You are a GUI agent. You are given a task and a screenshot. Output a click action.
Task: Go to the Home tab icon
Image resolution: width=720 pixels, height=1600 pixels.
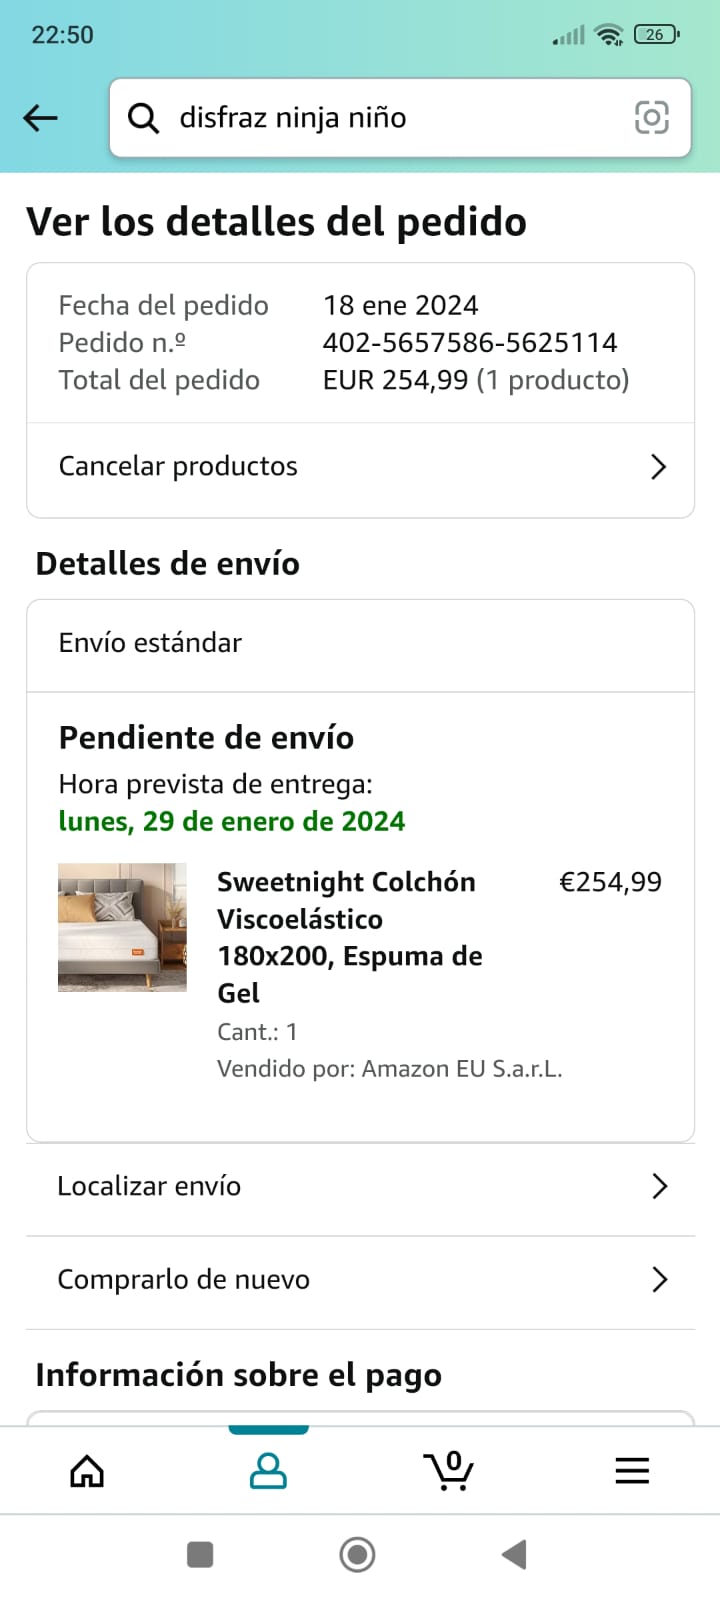(x=87, y=1471)
